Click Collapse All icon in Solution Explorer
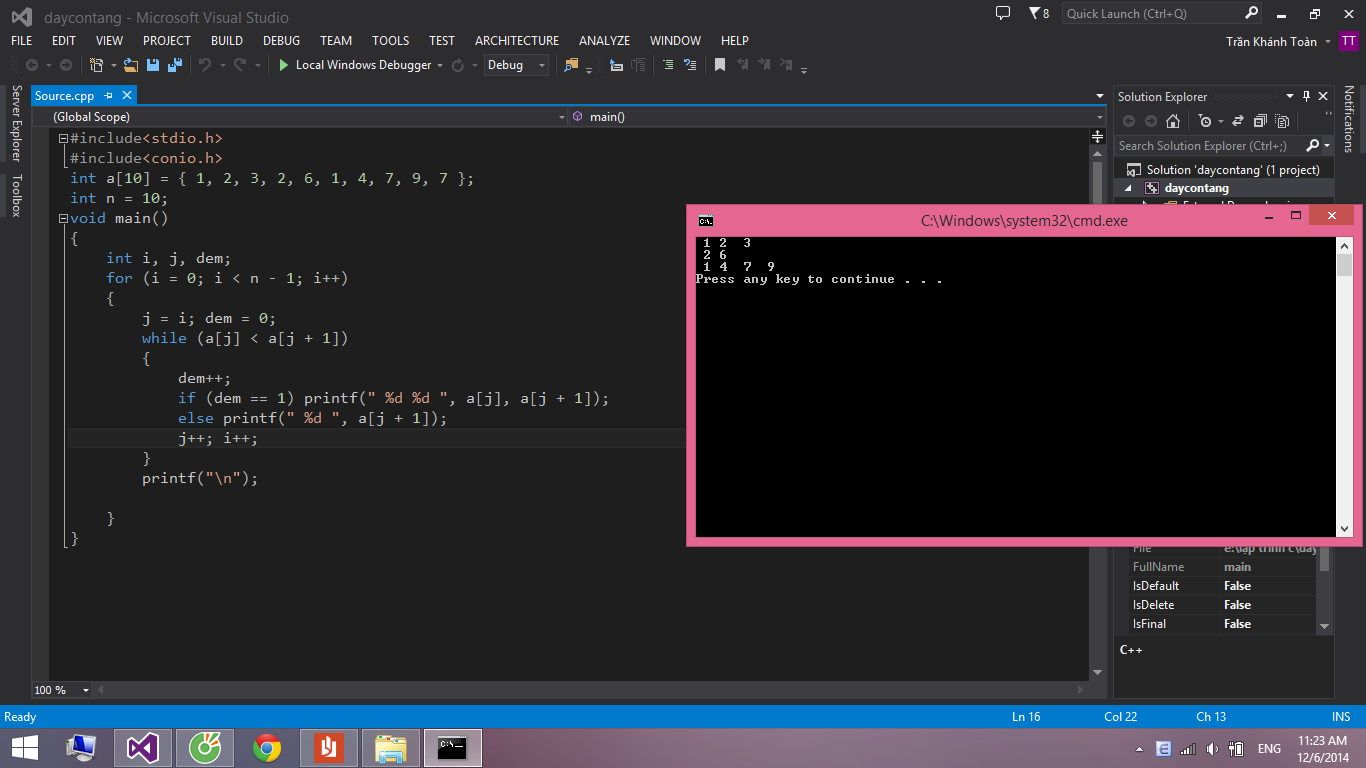Image resolution: width=1366 pixels, height=768 pixels. point(1258,121)
